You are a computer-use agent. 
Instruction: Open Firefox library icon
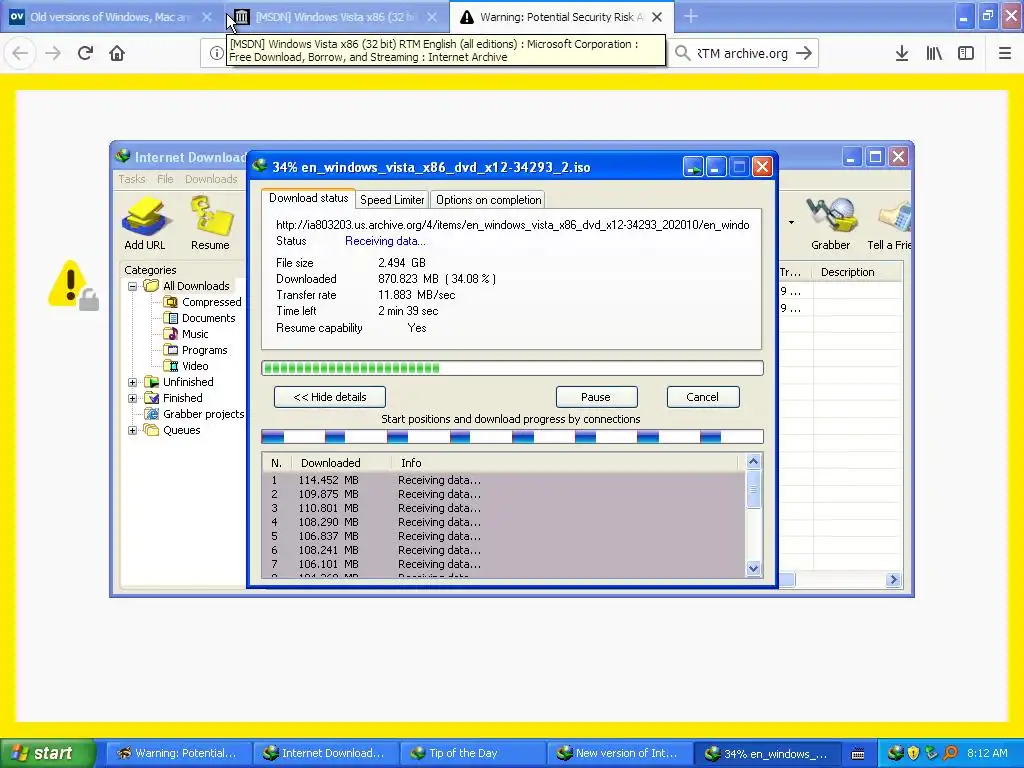(x=934, y=54)
